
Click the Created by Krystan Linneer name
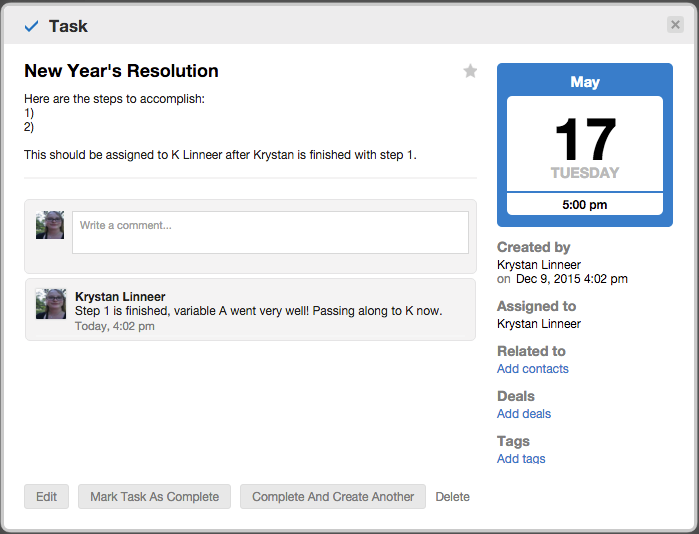click(539, 265)
